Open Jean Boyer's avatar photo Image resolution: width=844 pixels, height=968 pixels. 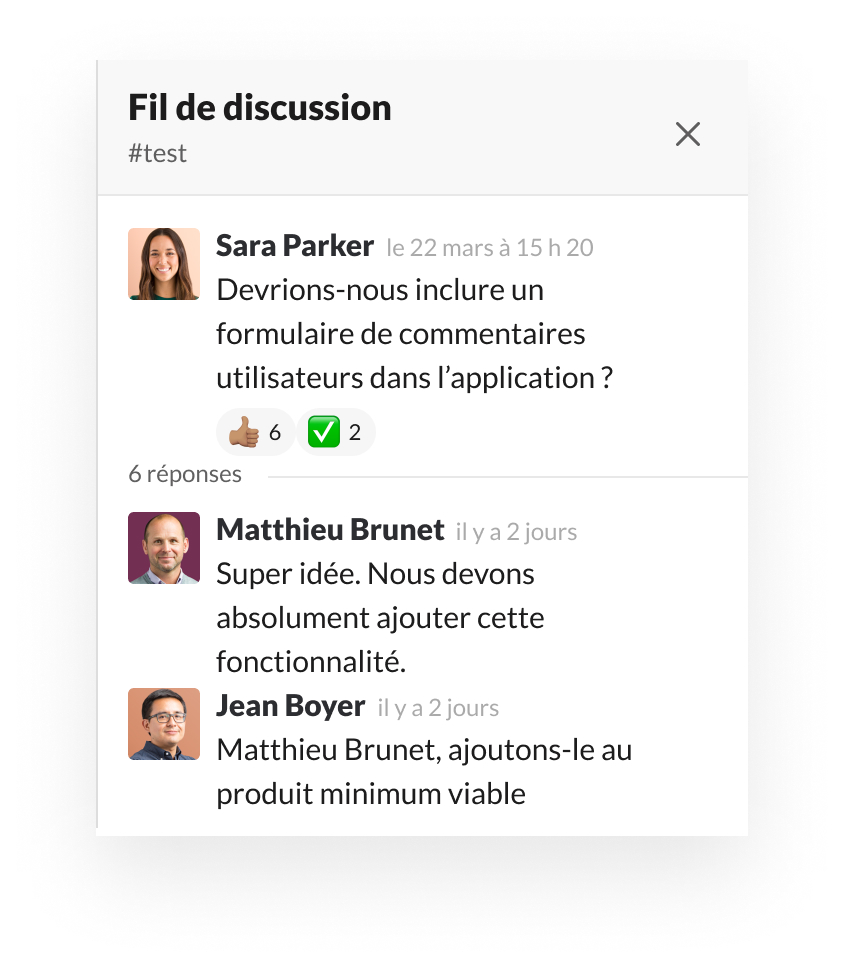click(164, 724)
